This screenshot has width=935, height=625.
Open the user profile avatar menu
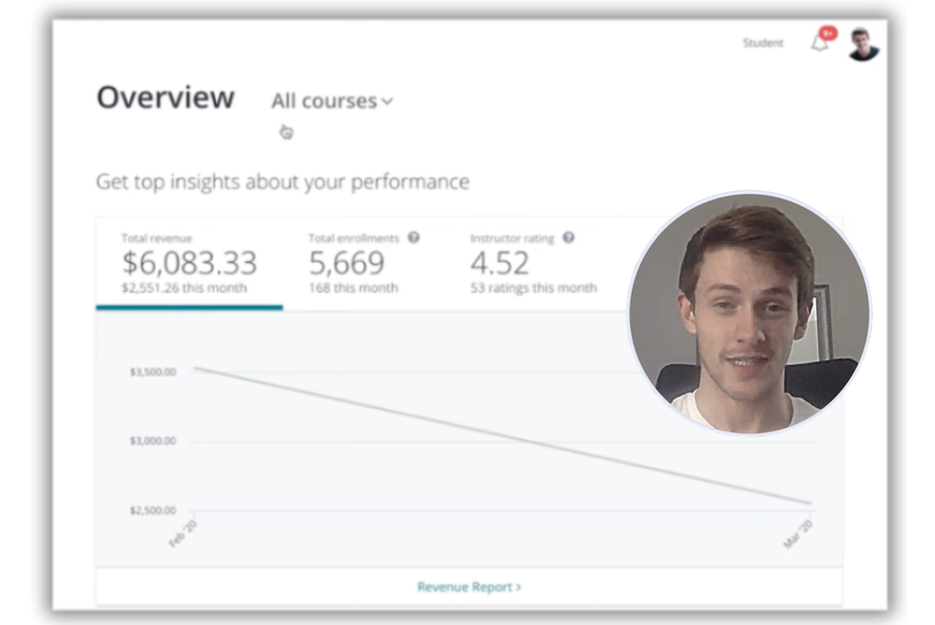point(863,44)
